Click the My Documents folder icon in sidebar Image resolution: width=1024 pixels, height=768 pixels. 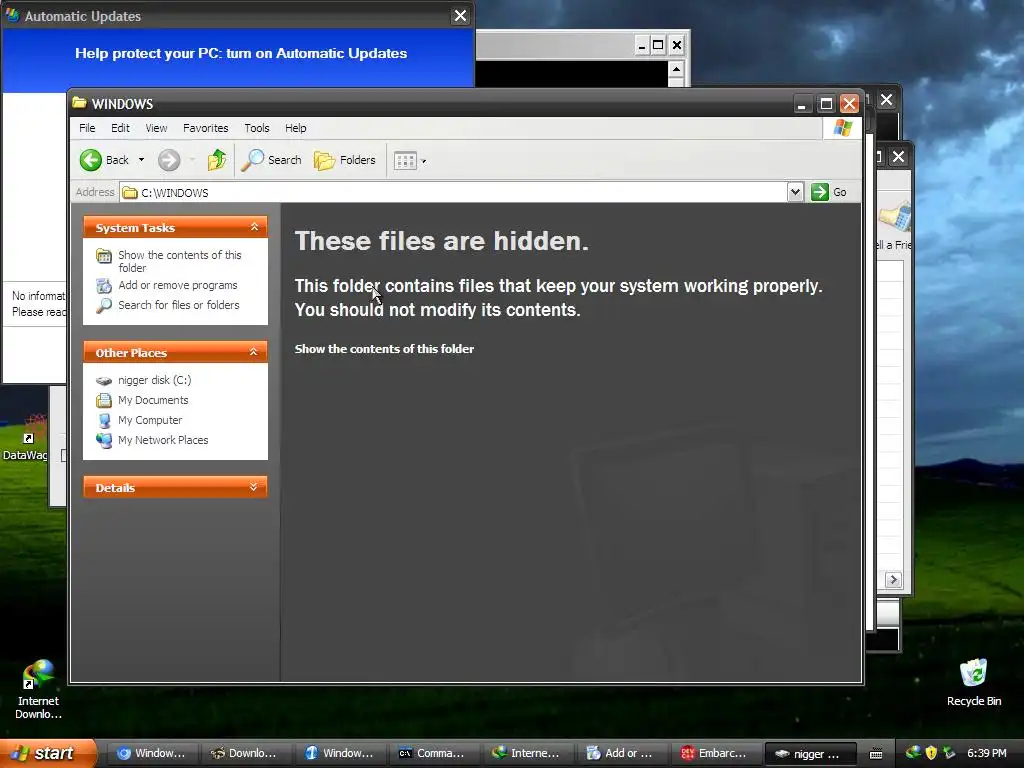tap(104, 400)
